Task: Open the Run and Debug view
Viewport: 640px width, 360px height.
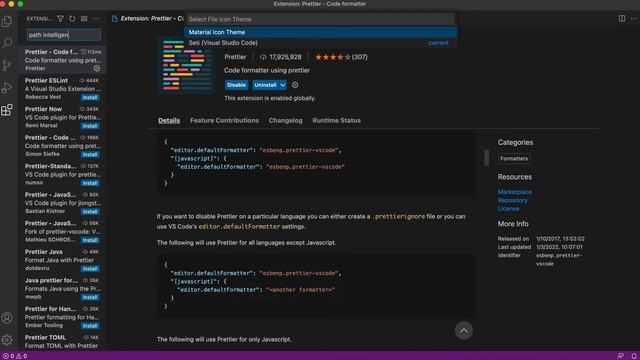Action: click(x=7, y=87)
